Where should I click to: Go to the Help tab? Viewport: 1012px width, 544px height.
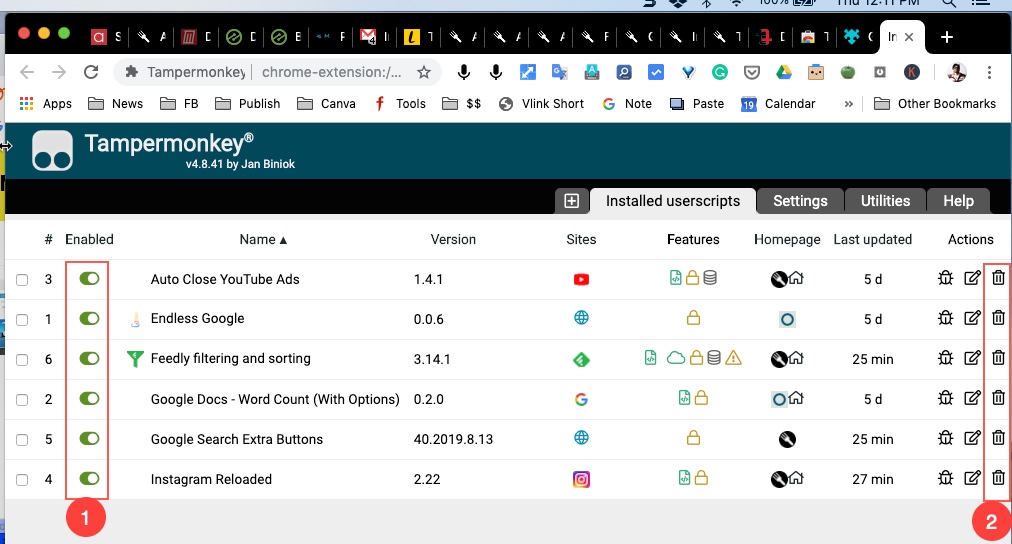tap(958, 201)
